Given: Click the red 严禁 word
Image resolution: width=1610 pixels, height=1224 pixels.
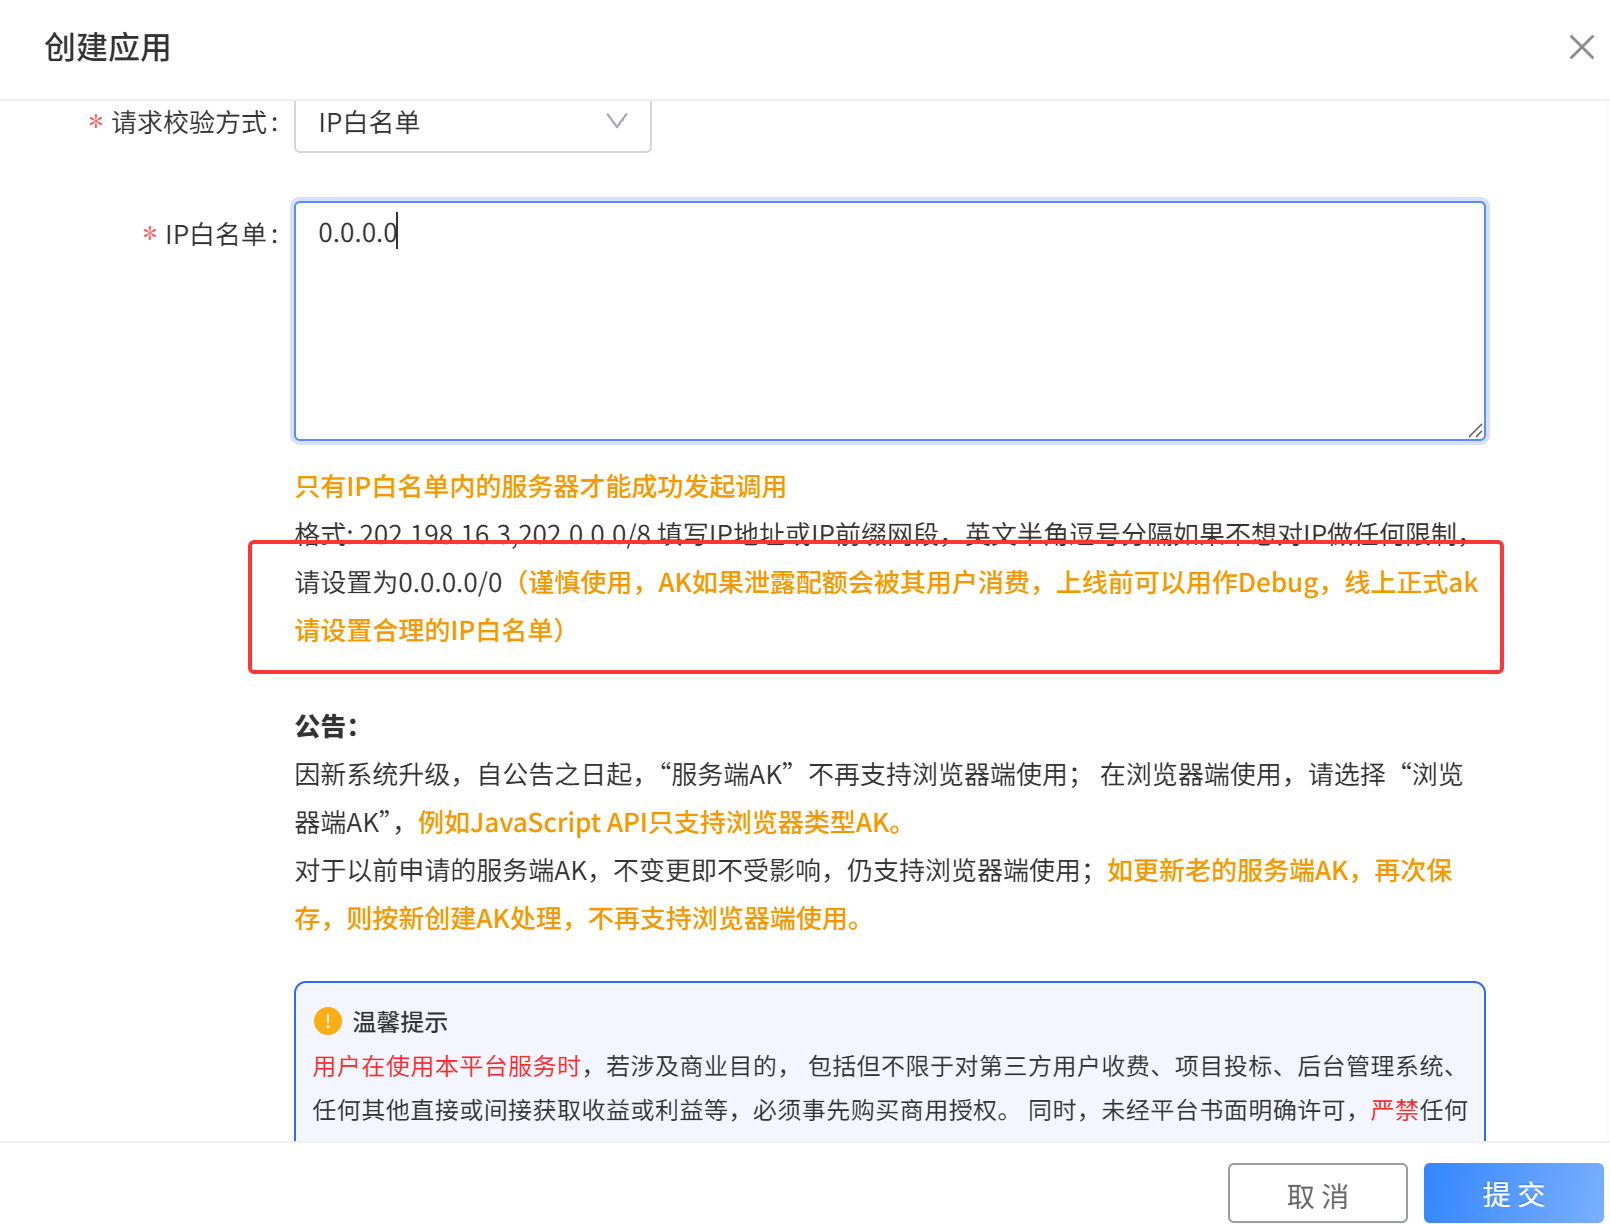Looking at the screenshot, I should (x=1395, y=1110).
